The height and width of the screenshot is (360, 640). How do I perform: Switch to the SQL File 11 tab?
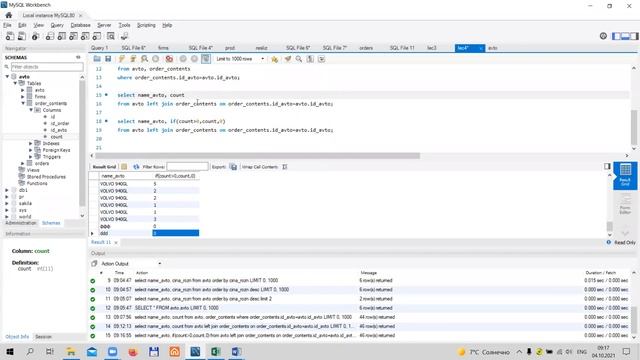402,48
